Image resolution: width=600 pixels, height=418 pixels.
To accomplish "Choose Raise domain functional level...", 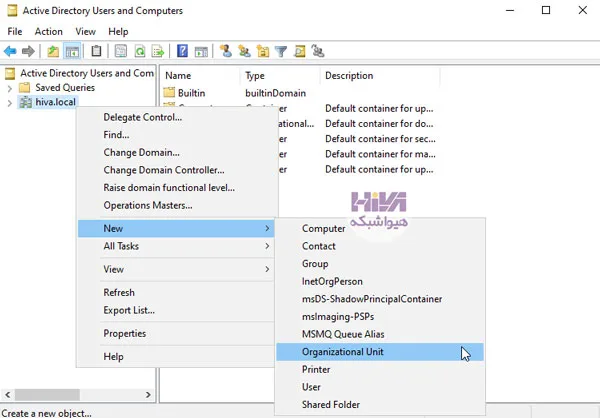I will pyautogui.click(x=176, y=188).
